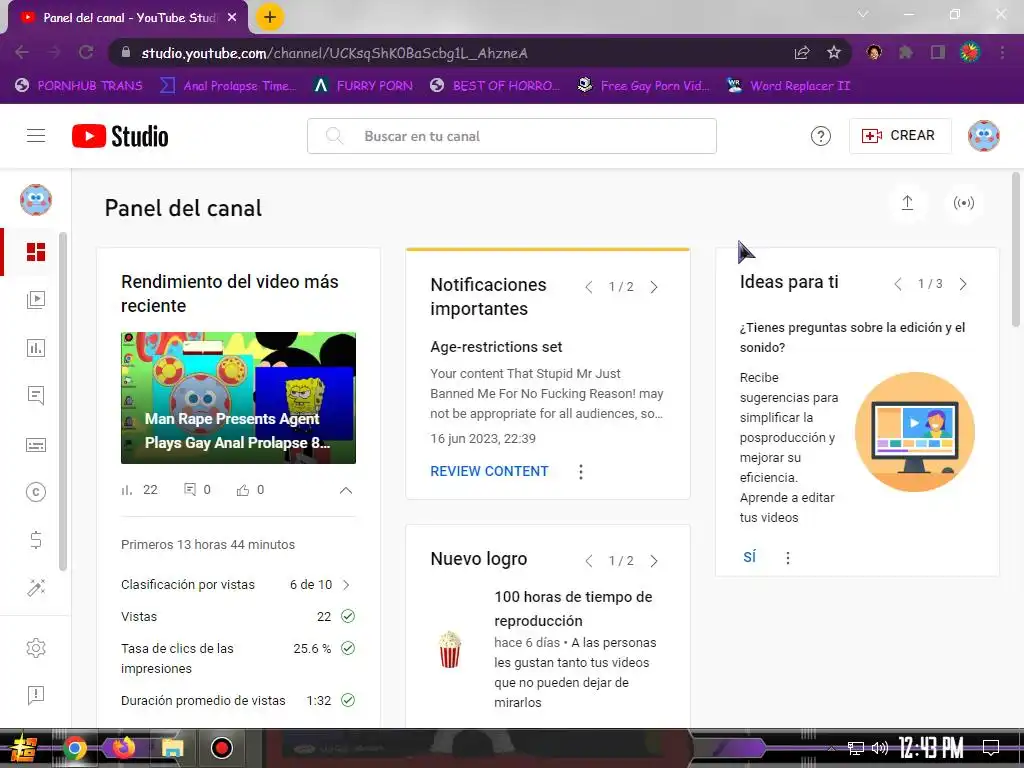Image resolution: width=1024 pixels, height=768 pixels.
Task: Open Clasificación por vistas 6 de 10 arrow
Action: click(346, 584)
